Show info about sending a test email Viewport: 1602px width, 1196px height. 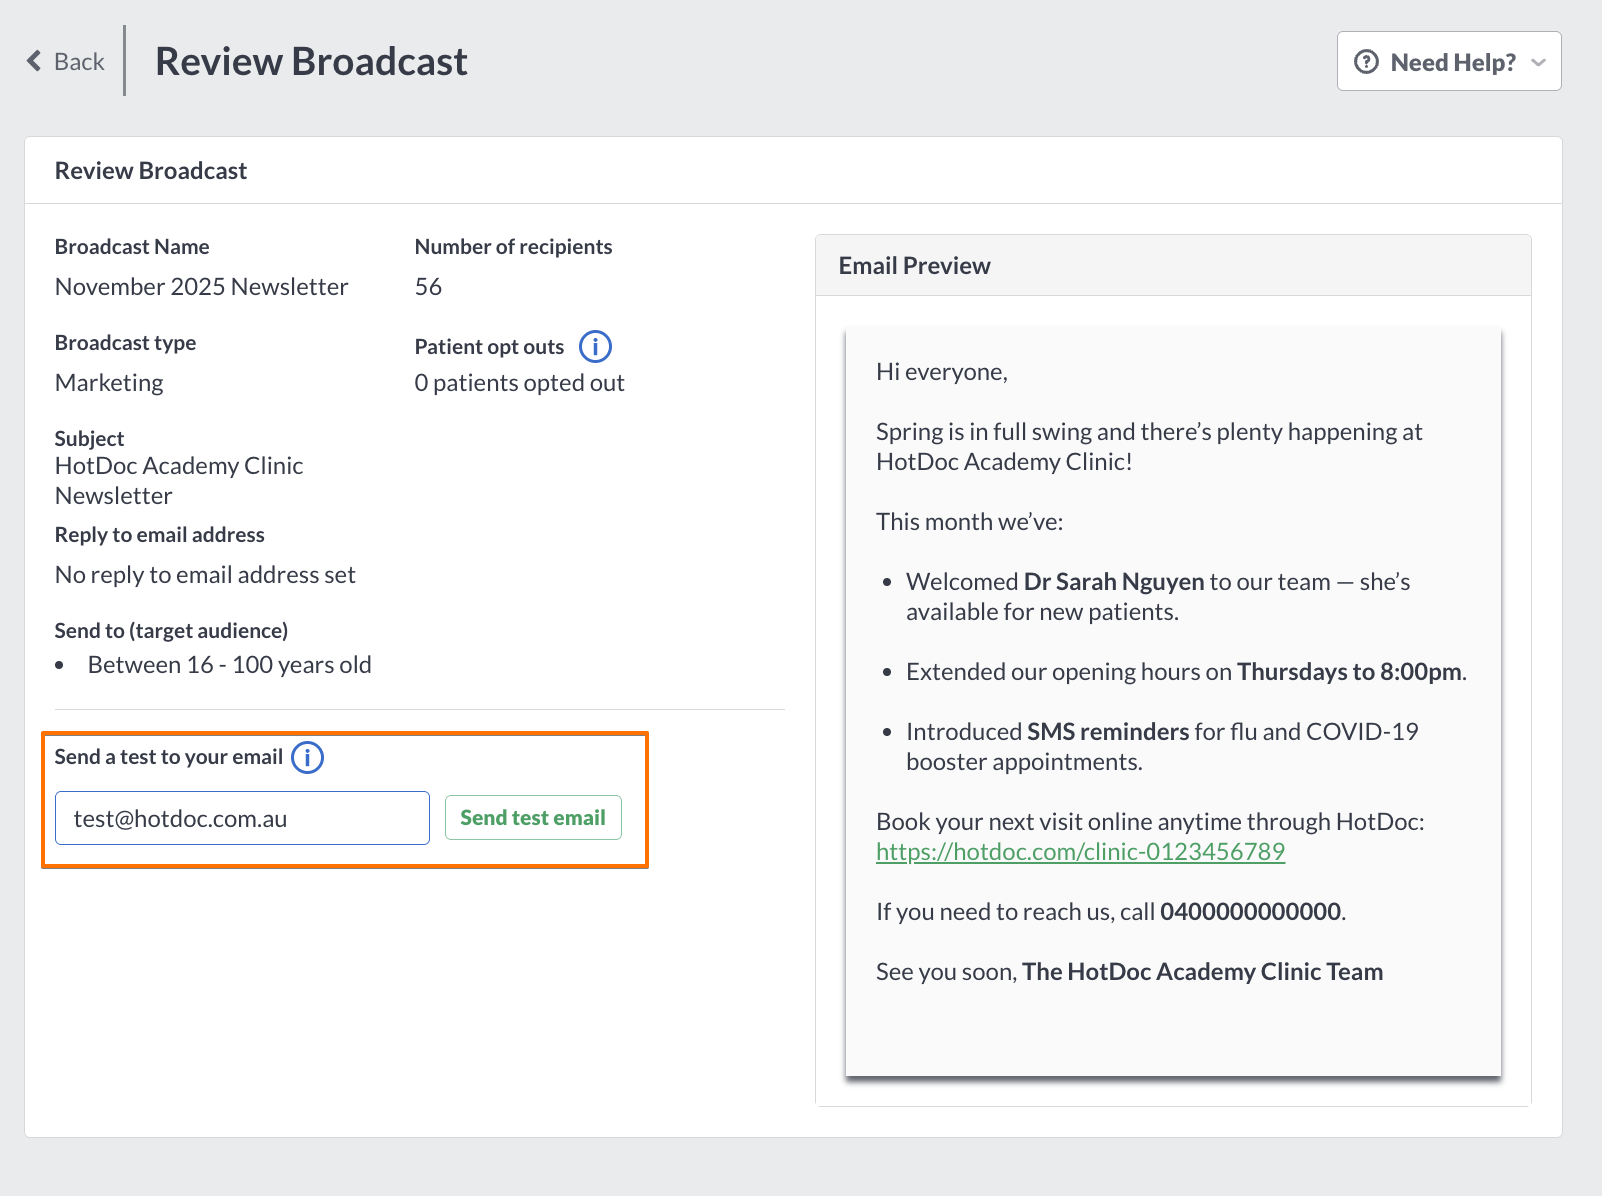click(307, 758)
